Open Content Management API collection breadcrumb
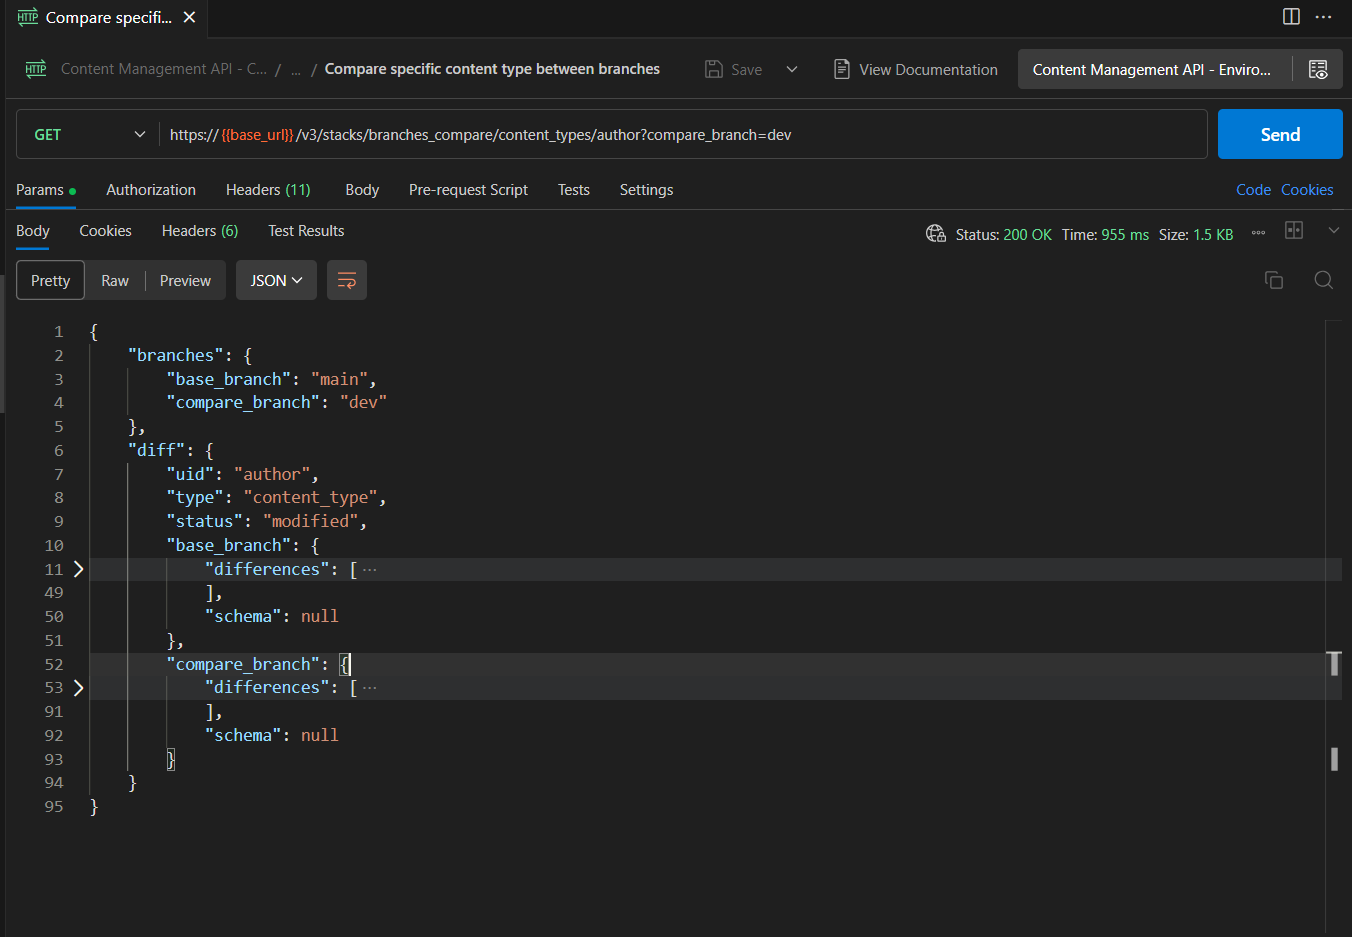 [164, 69]
